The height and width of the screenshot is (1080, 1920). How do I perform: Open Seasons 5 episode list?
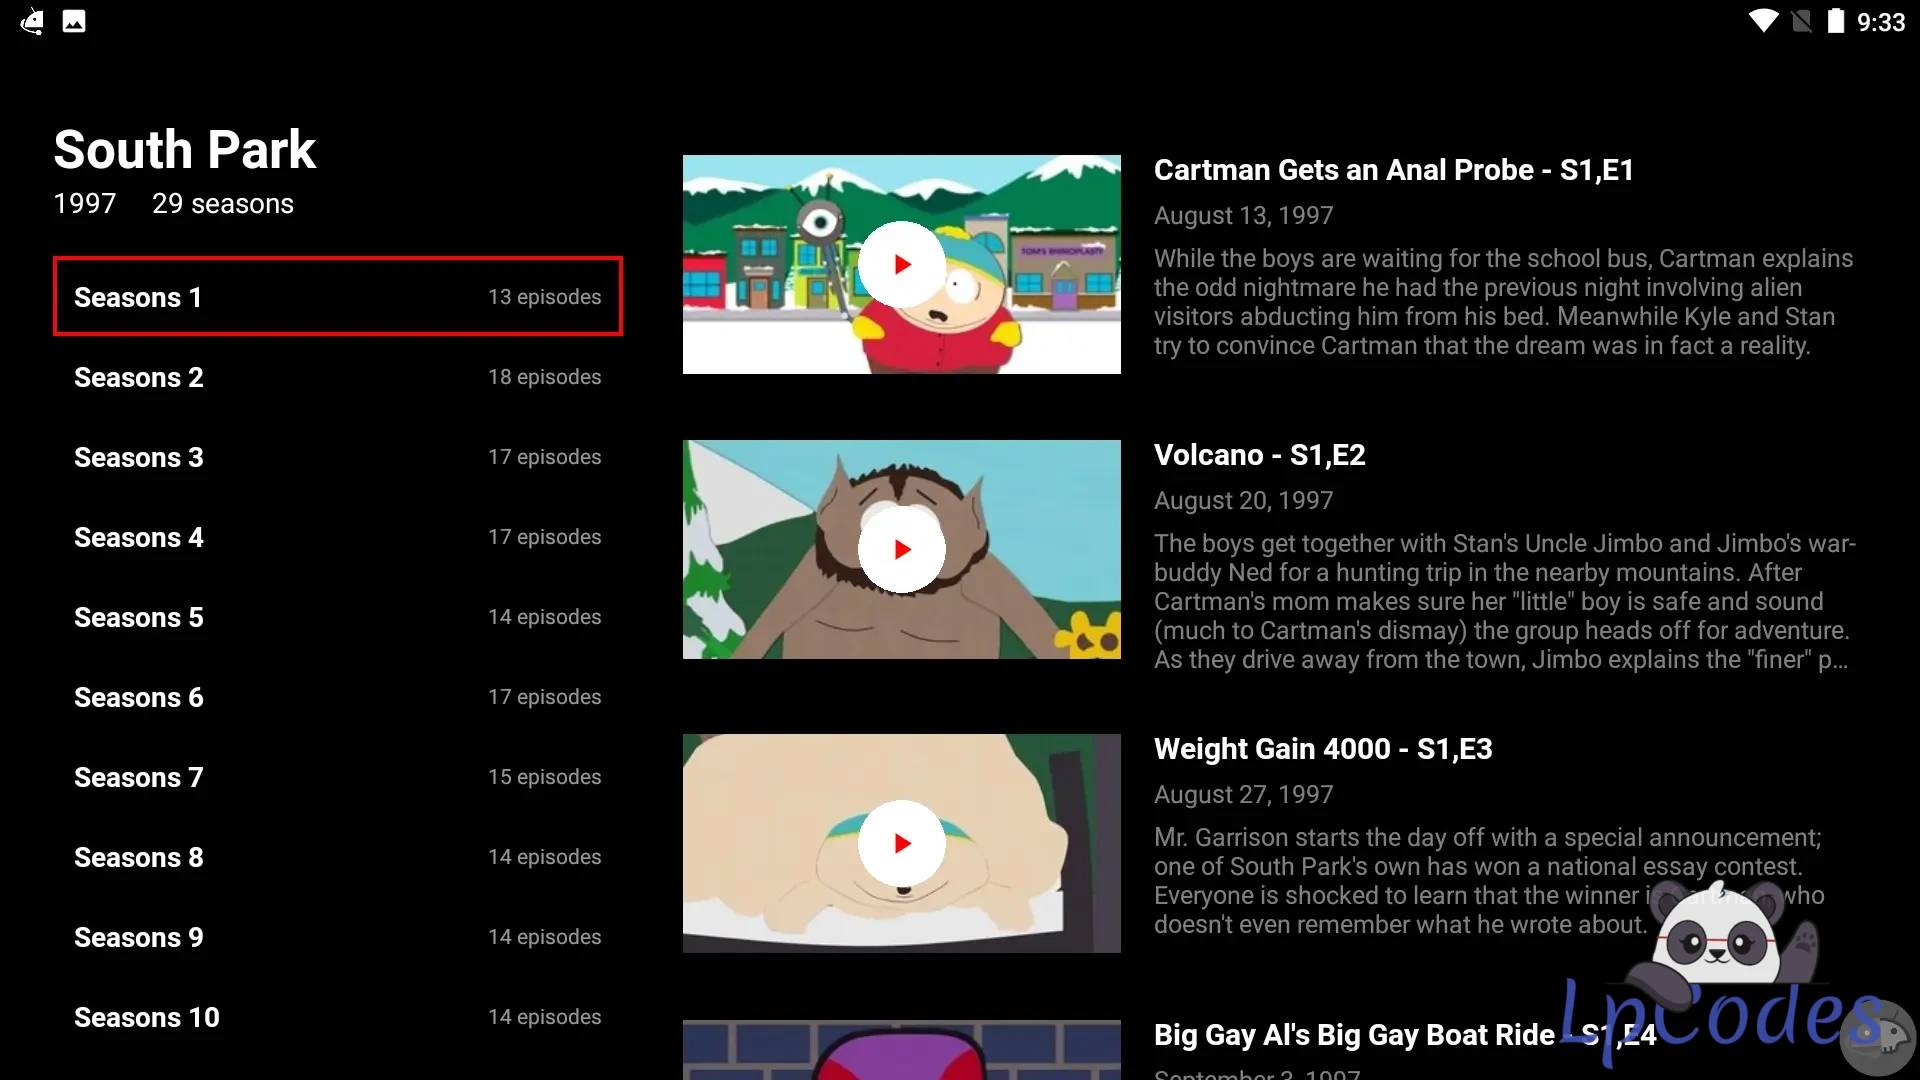338,617
